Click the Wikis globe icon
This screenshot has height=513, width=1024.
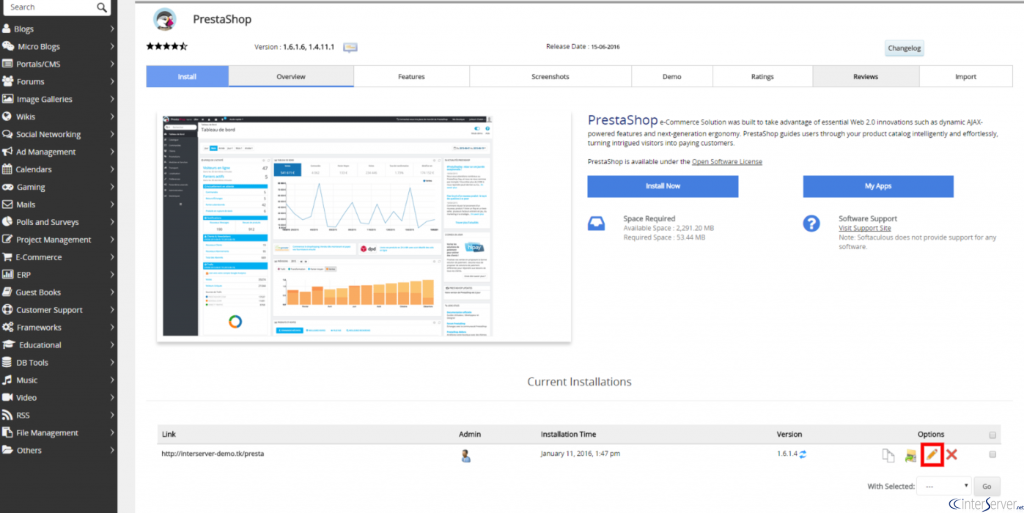tap(7, 117)
